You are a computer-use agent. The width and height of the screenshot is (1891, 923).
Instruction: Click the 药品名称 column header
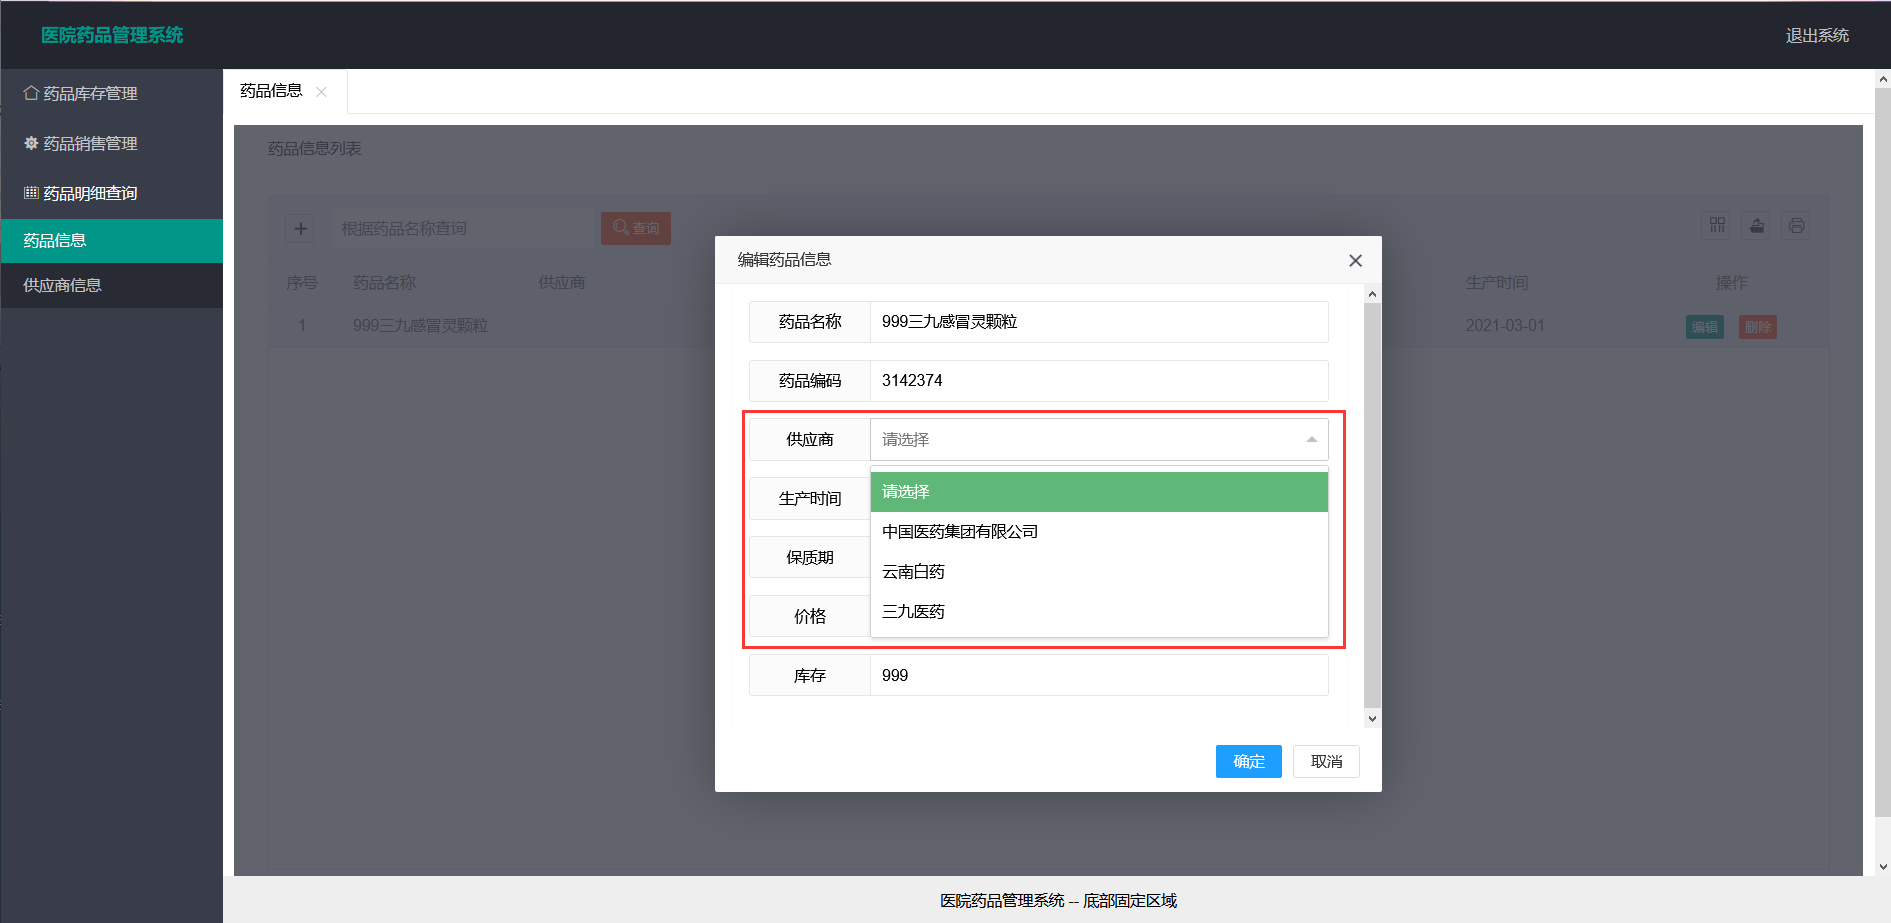click(384, 283)
